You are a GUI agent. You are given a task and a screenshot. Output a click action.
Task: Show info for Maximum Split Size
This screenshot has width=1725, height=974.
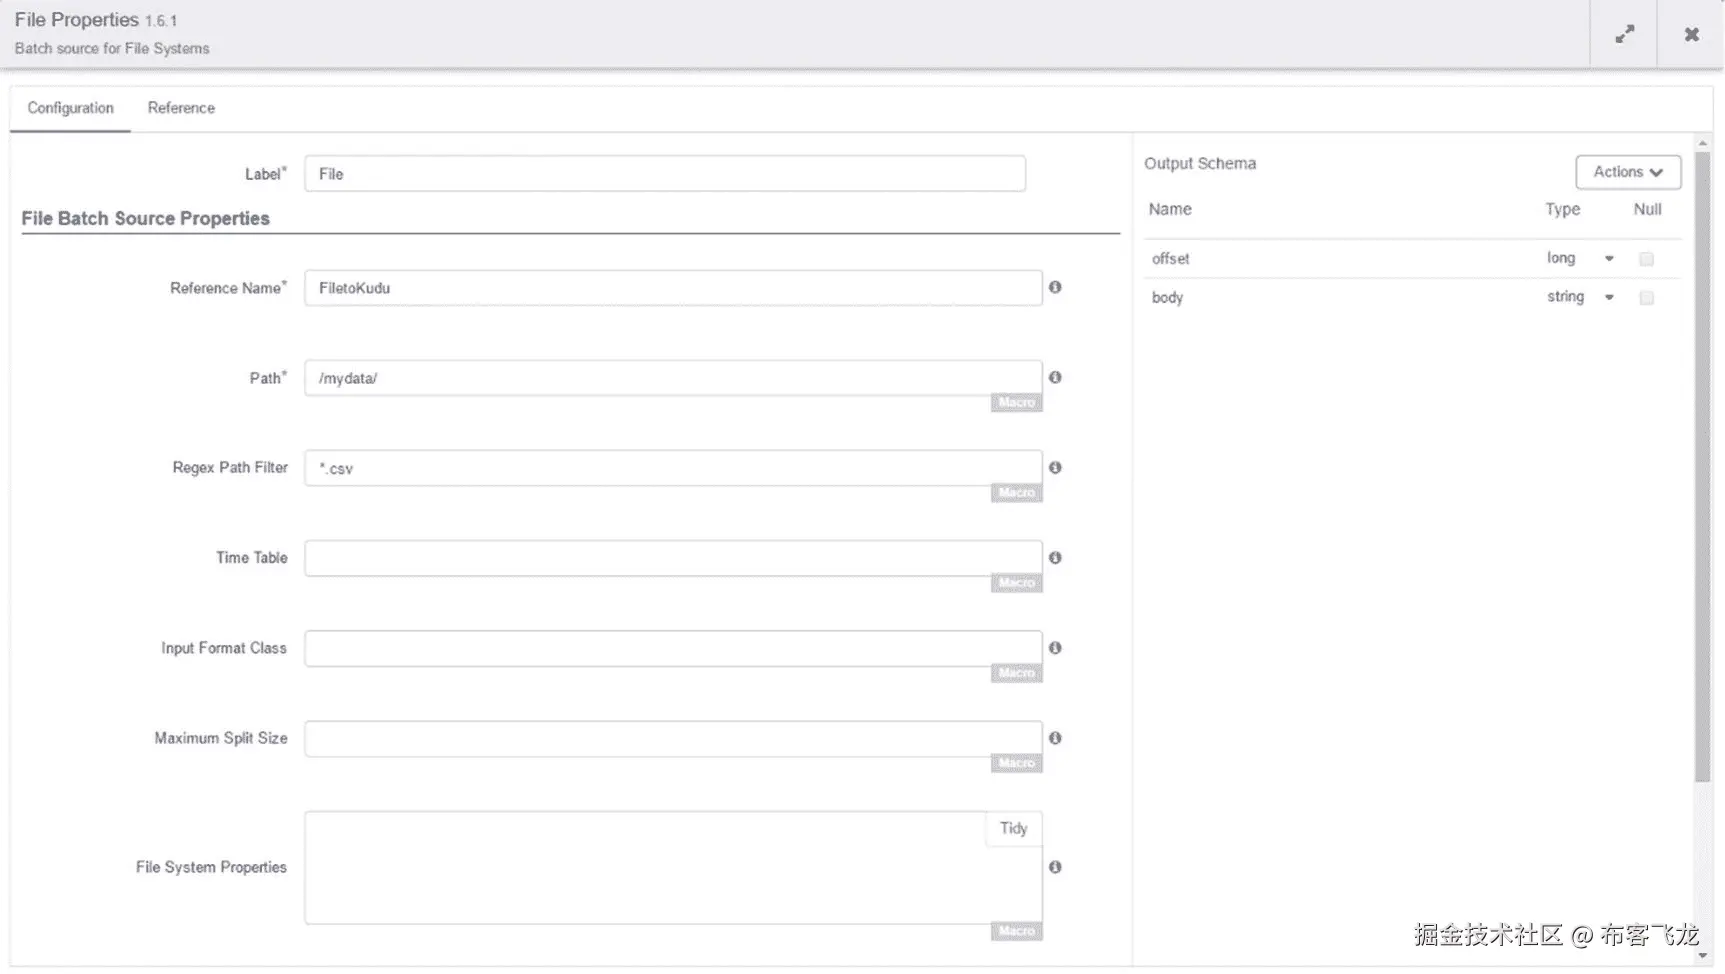[1055, 737]
